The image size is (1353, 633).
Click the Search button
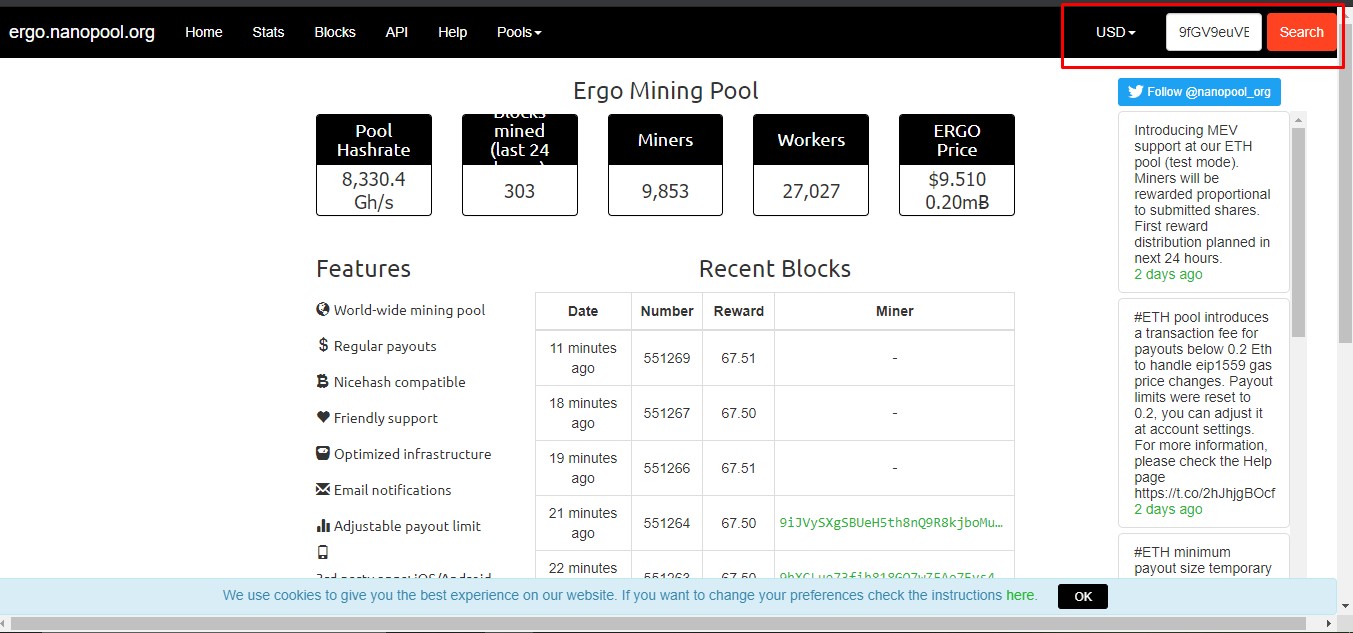tap(1300, 32)
